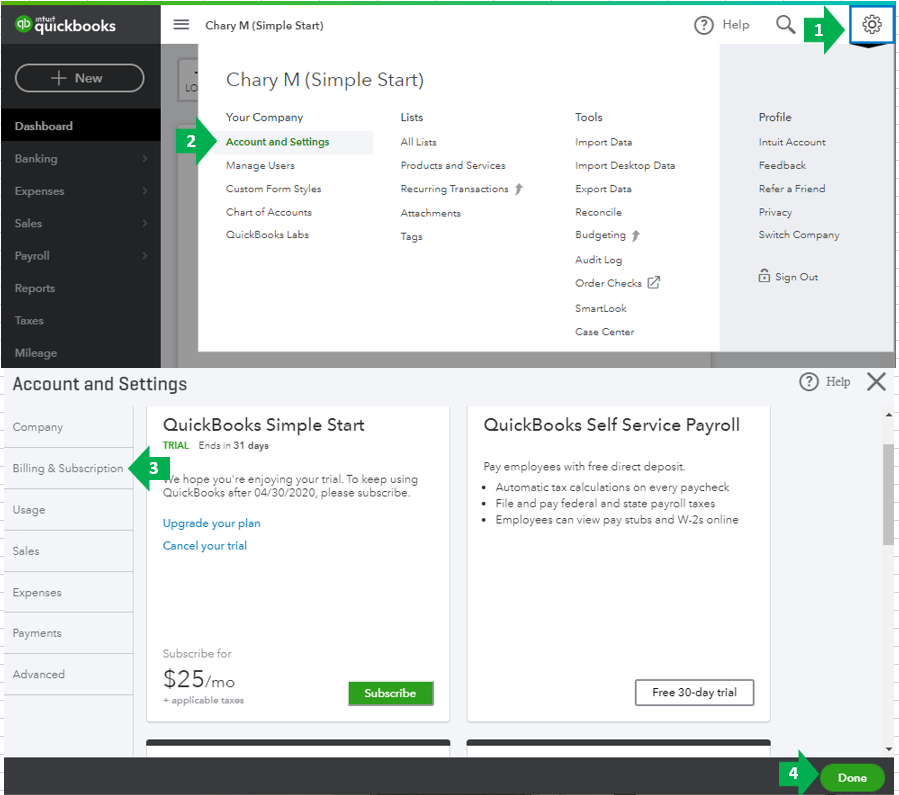The width and height of the screenshot is (899, 795).
Task: Open All Lists
Action: (419, 142)
